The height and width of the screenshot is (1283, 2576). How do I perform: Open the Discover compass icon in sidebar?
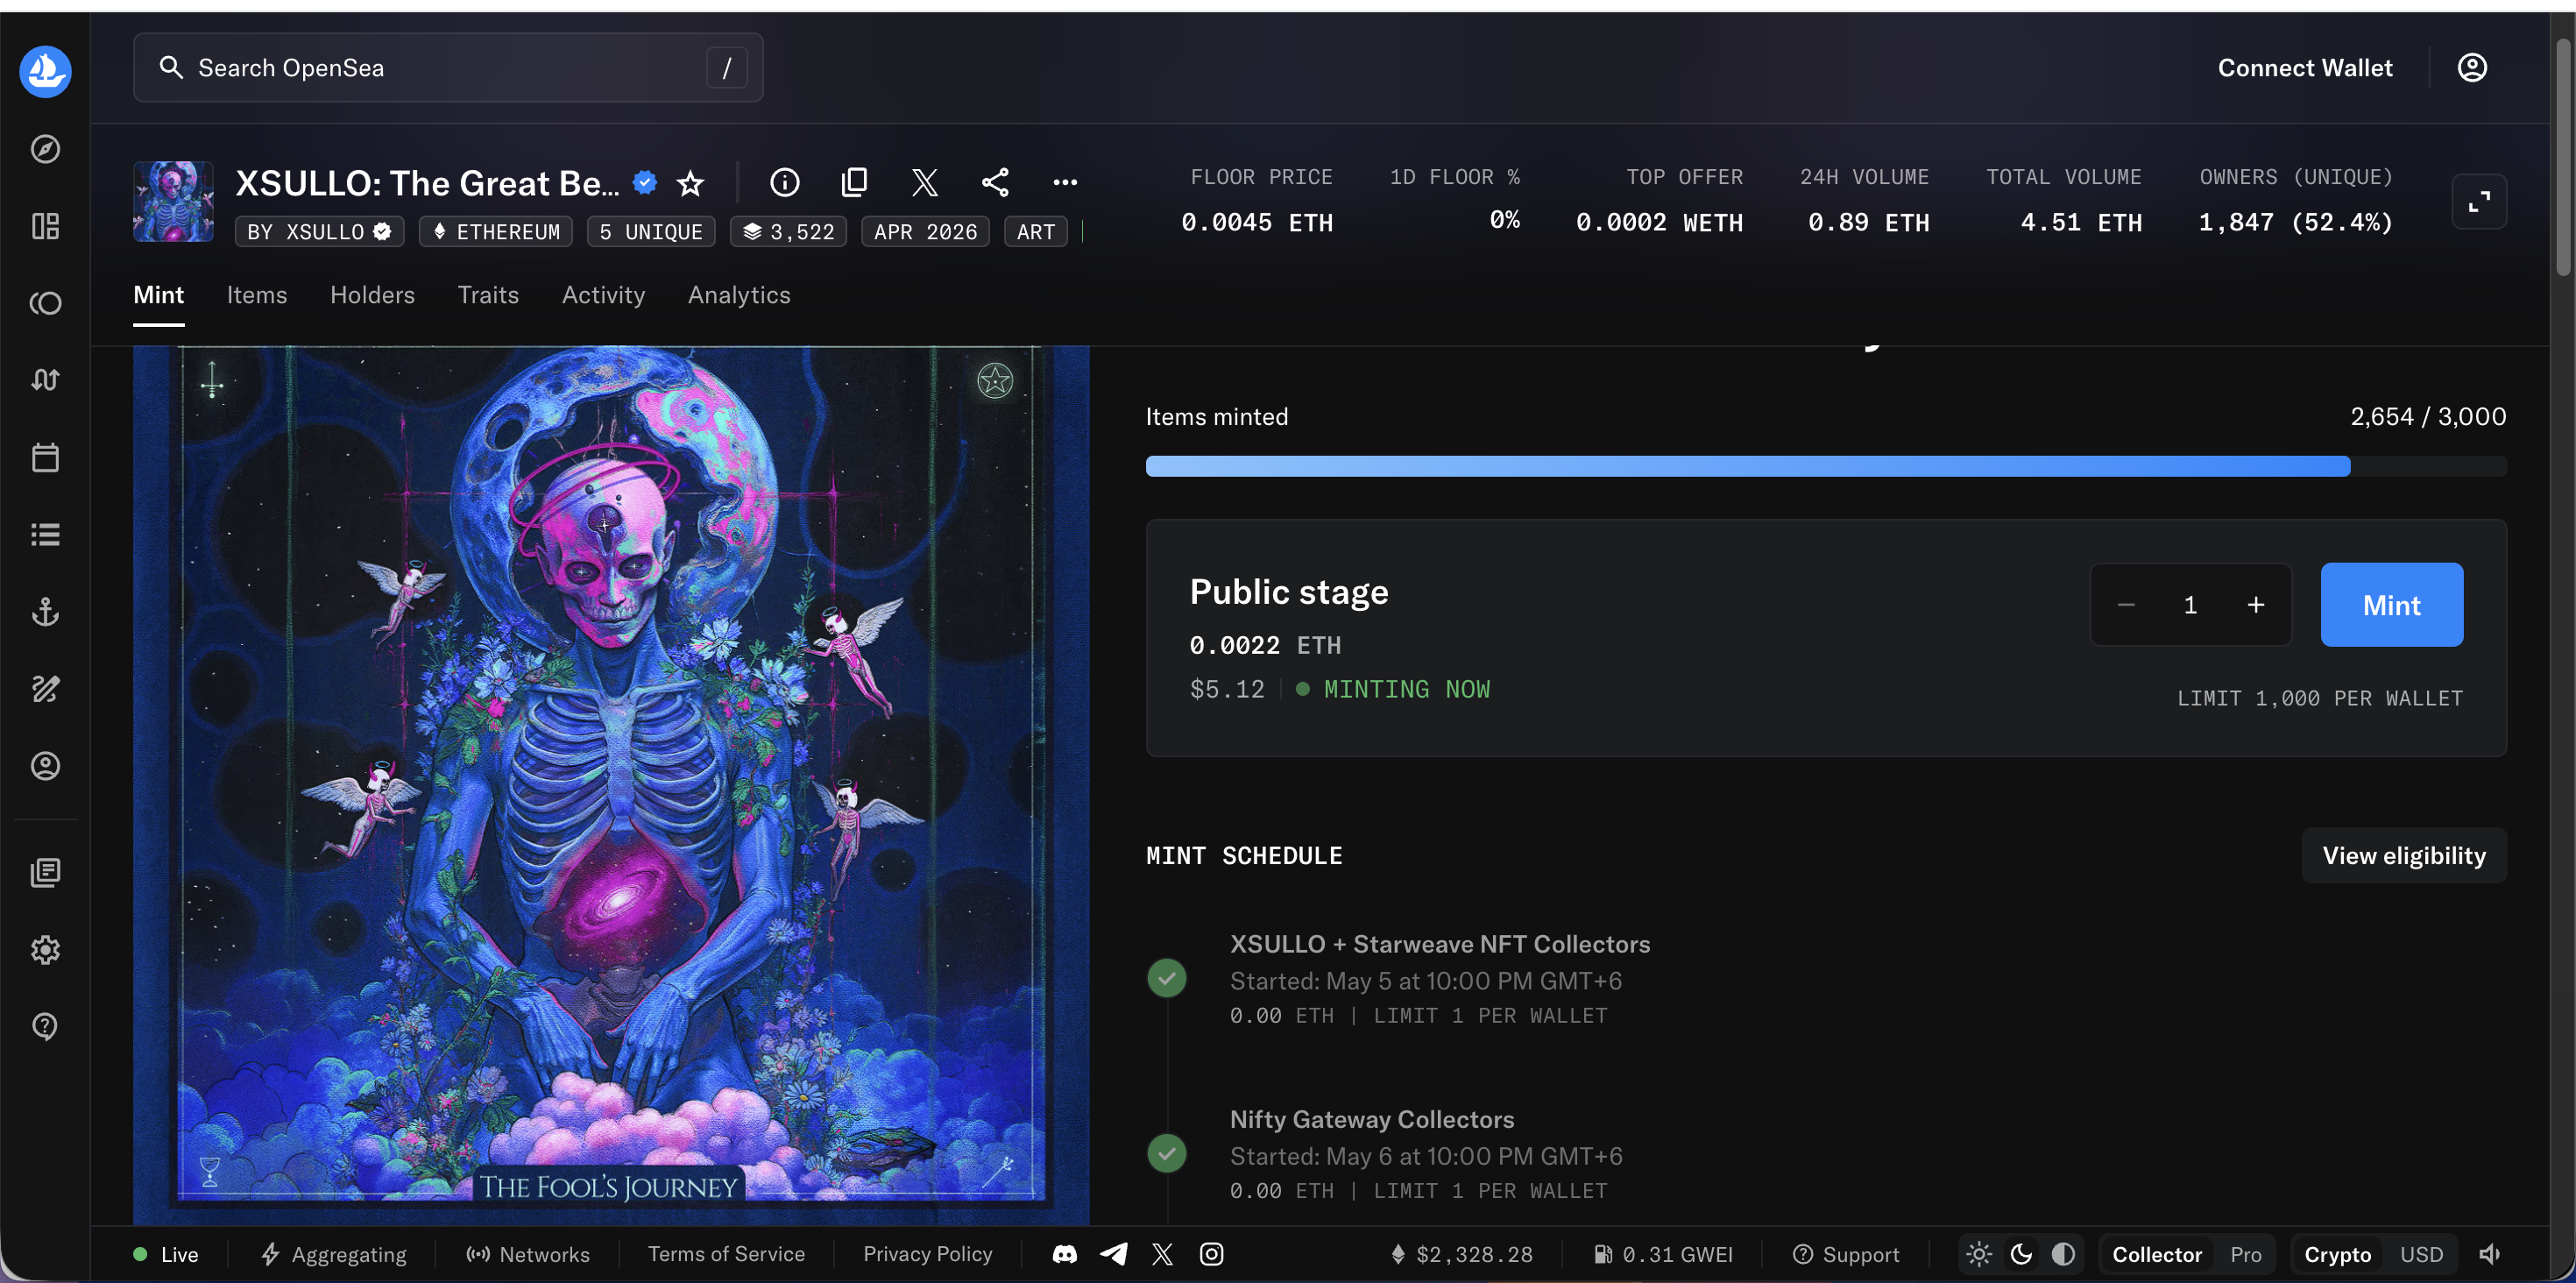click(x=45, y=149)
